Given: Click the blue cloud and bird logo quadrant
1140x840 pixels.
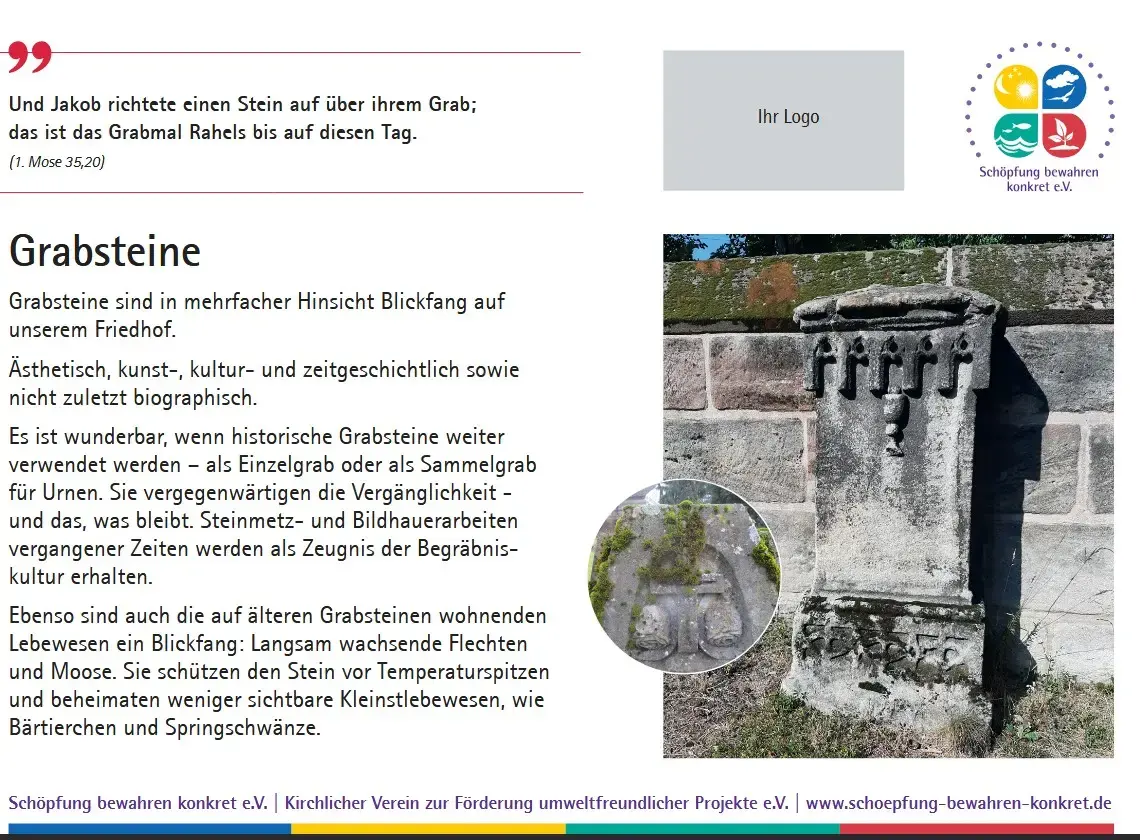Looking at the screenshot, I should 1063,87.
